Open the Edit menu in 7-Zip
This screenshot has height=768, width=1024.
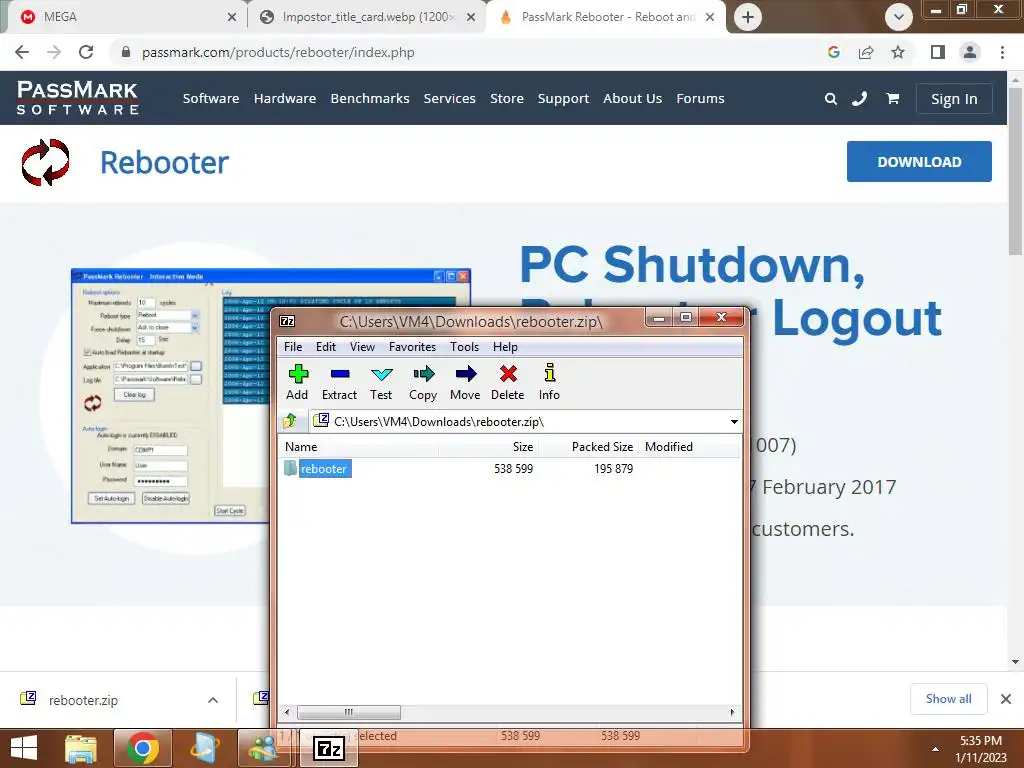tap(326, 347)
